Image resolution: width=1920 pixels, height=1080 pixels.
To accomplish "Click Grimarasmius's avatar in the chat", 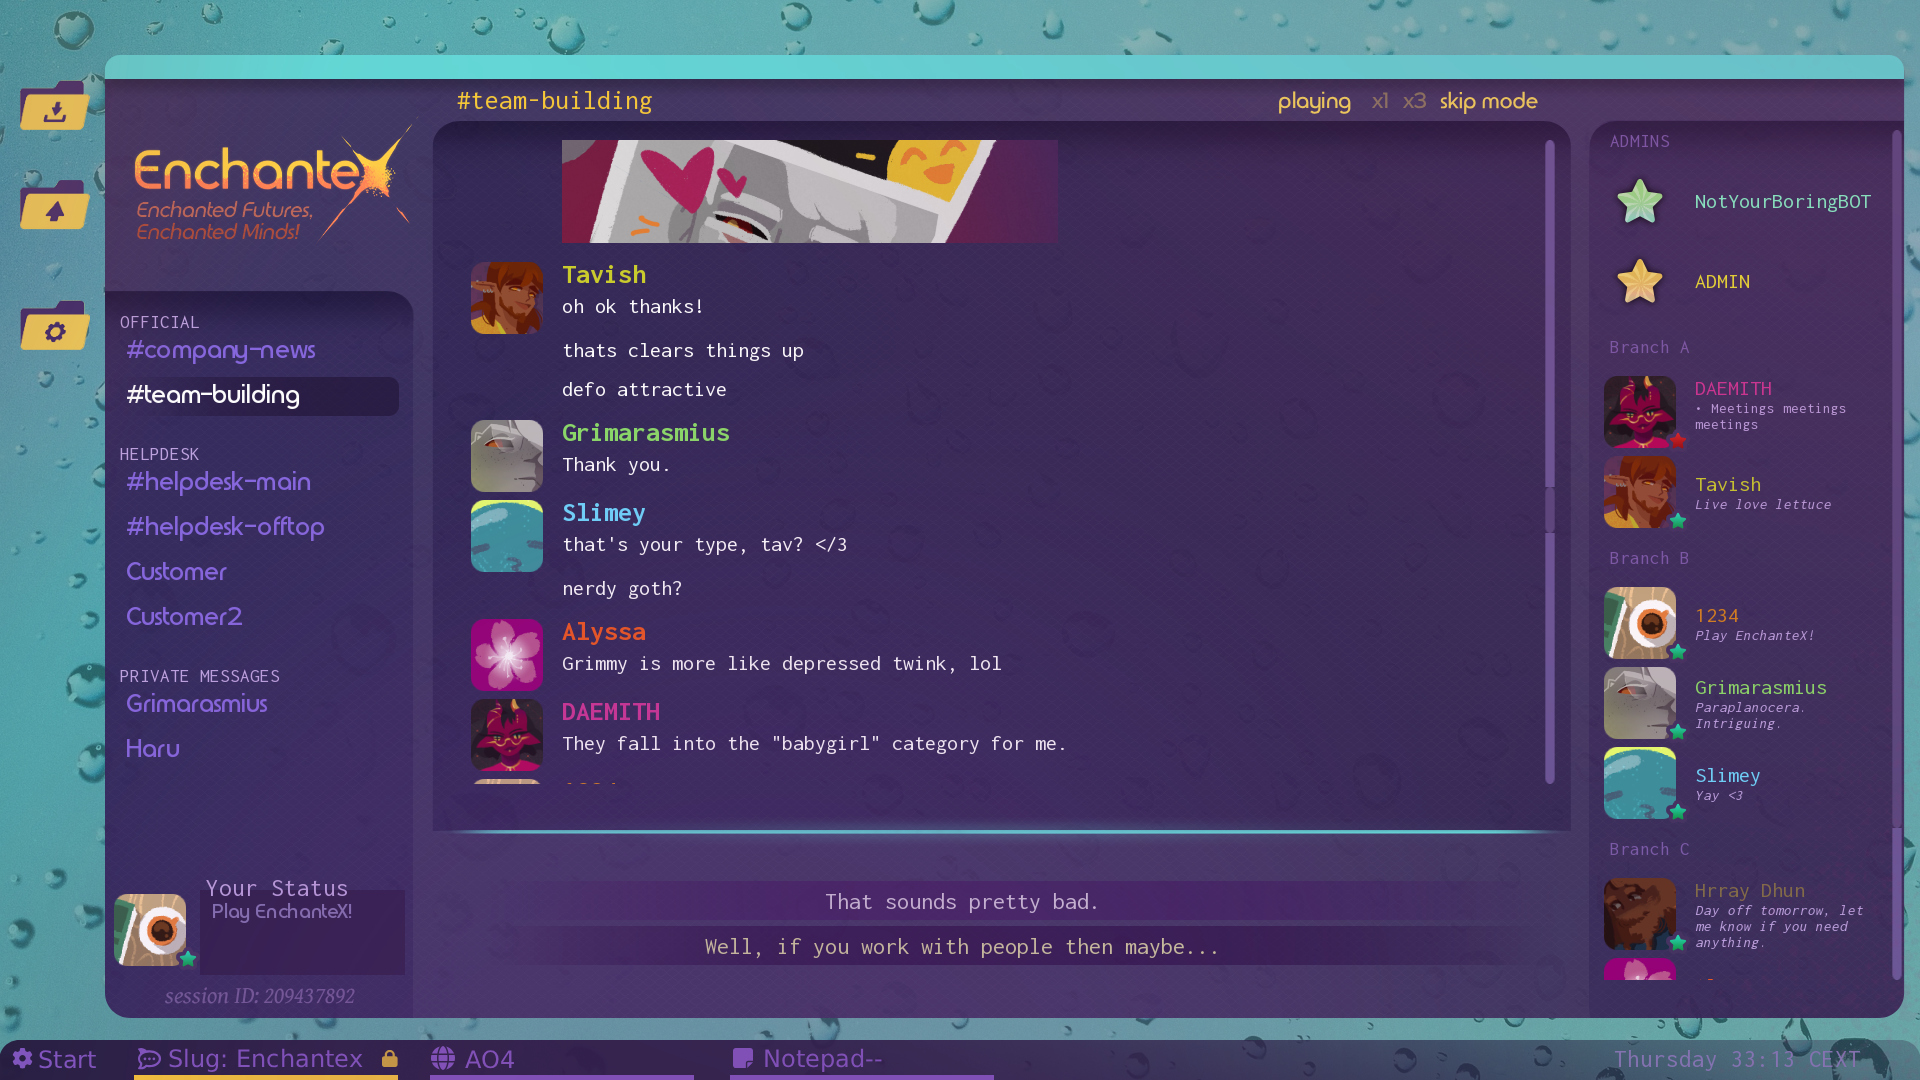I will point(507,456).
